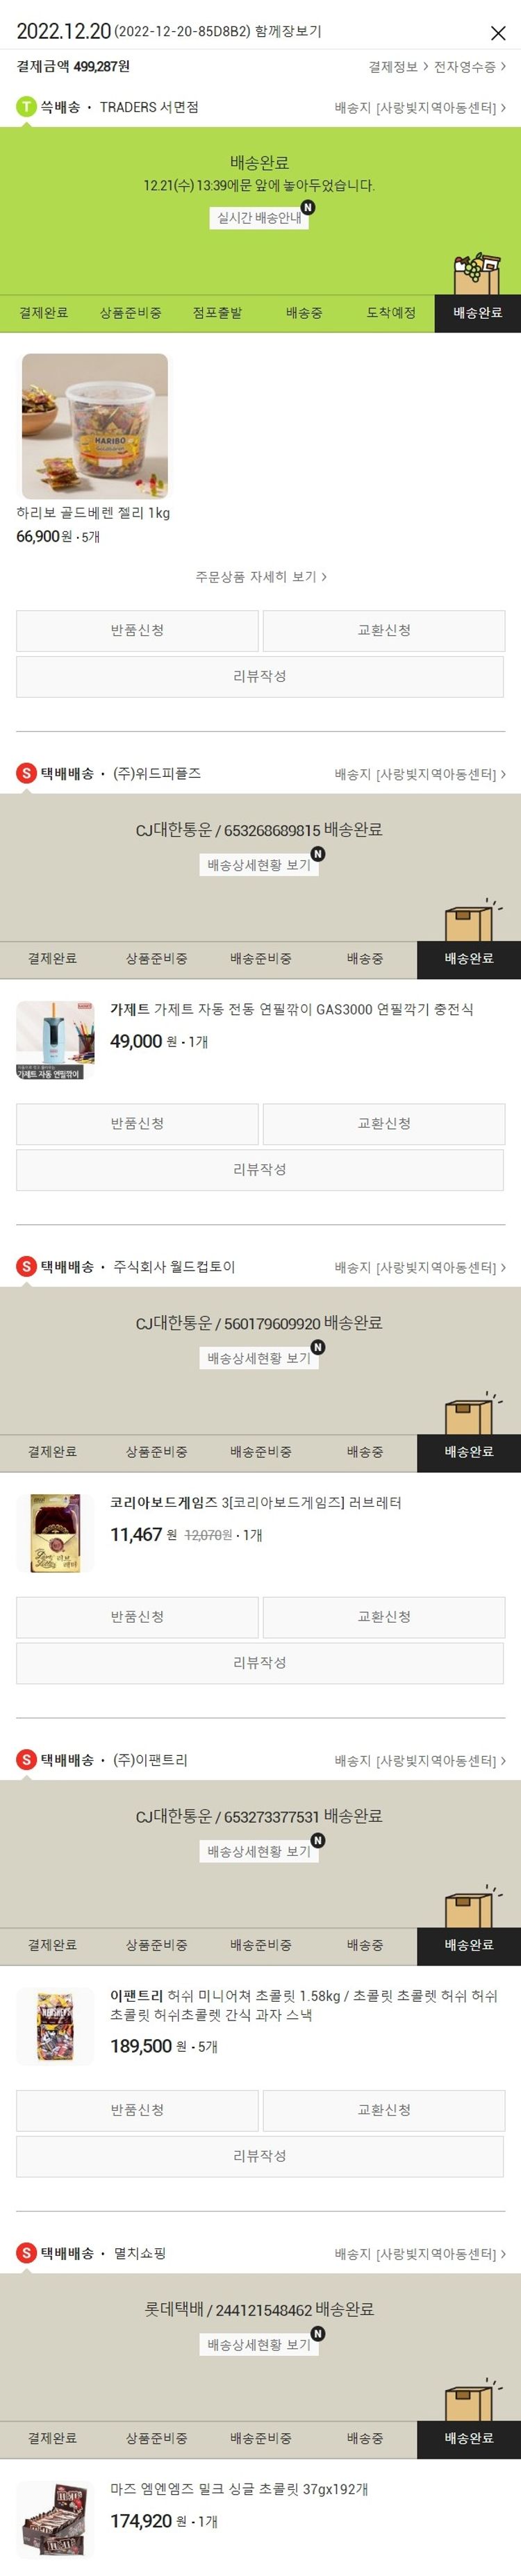
Task: Open 실시간 배송안내 button
Action: click(x=260, y=217)
